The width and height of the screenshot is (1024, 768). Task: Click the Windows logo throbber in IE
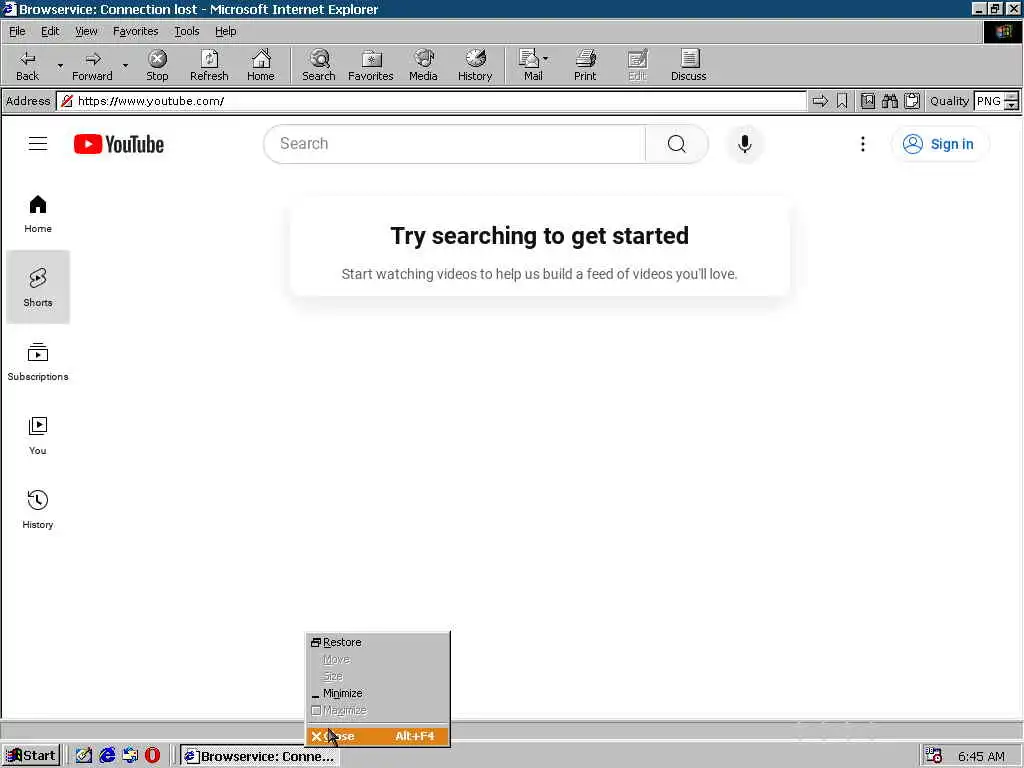click(x=1002, y=31)
